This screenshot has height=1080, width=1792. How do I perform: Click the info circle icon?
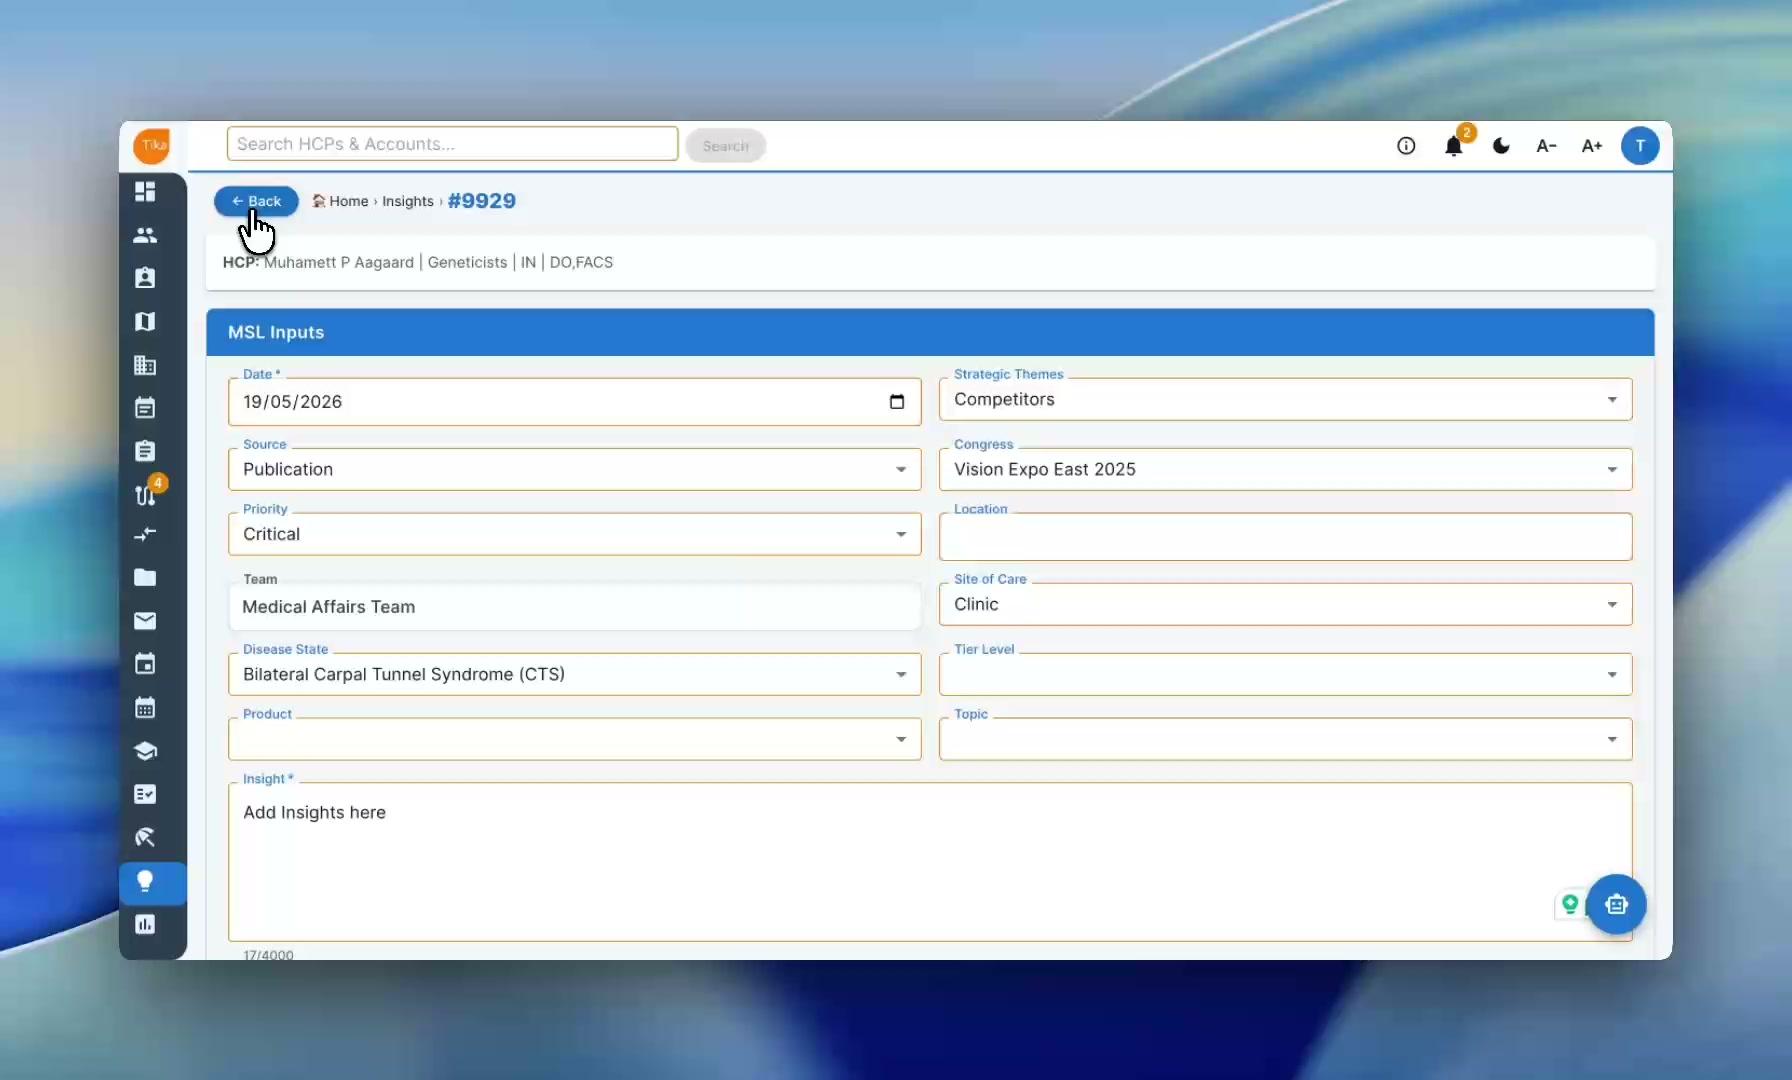point(1406,146)
